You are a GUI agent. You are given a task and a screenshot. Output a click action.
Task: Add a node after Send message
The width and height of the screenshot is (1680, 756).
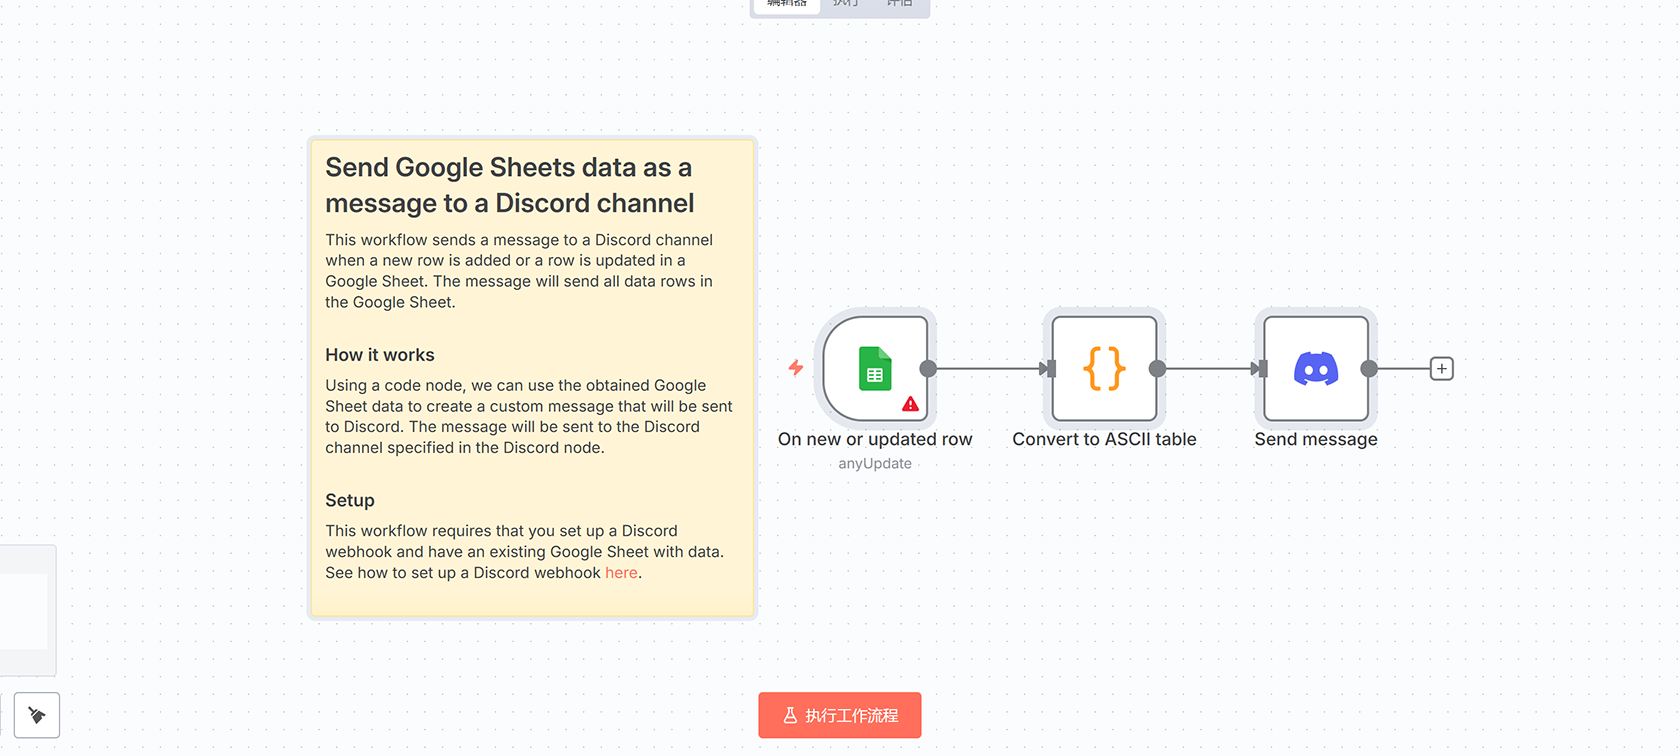[x=1441, y=369]
